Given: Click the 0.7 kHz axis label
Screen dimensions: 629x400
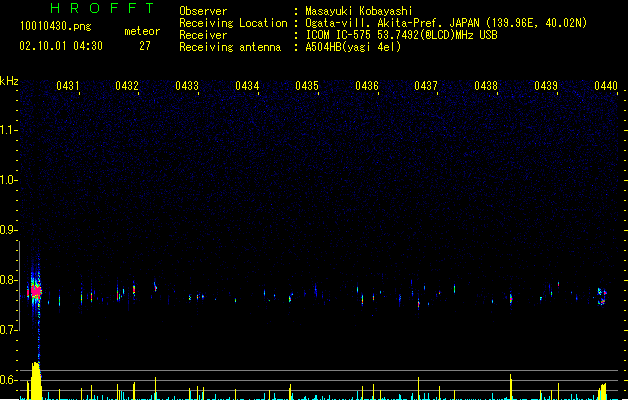Looking at the screenshot, I should coord(8,330).
